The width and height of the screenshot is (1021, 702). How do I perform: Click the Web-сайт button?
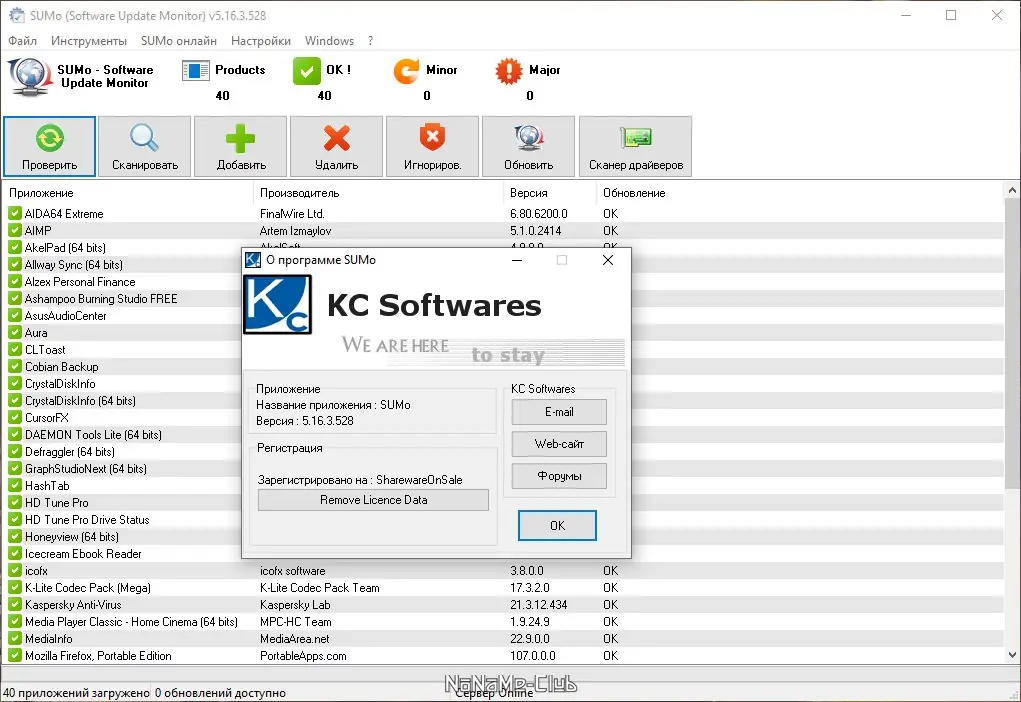click(559, 443)
